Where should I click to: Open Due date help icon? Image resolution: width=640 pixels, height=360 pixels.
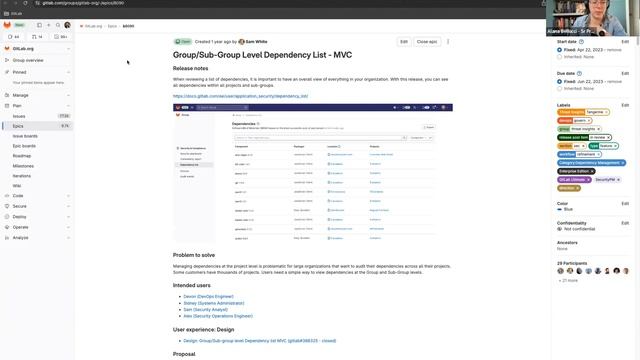579,73
